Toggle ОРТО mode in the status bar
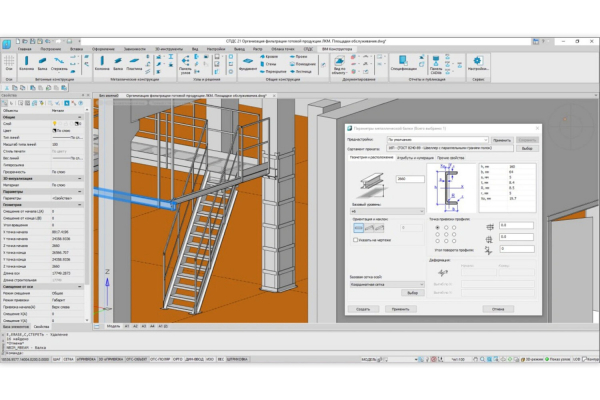 pos(178,359)
